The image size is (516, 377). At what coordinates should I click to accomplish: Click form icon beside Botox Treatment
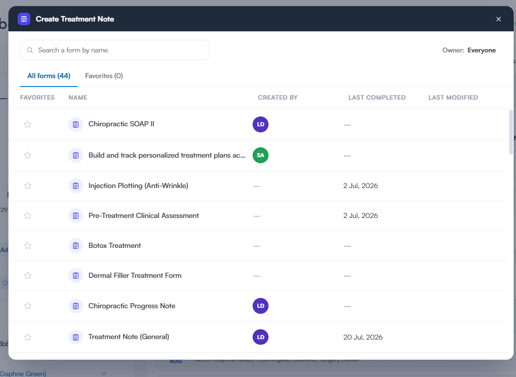click(x=76, y=246)
